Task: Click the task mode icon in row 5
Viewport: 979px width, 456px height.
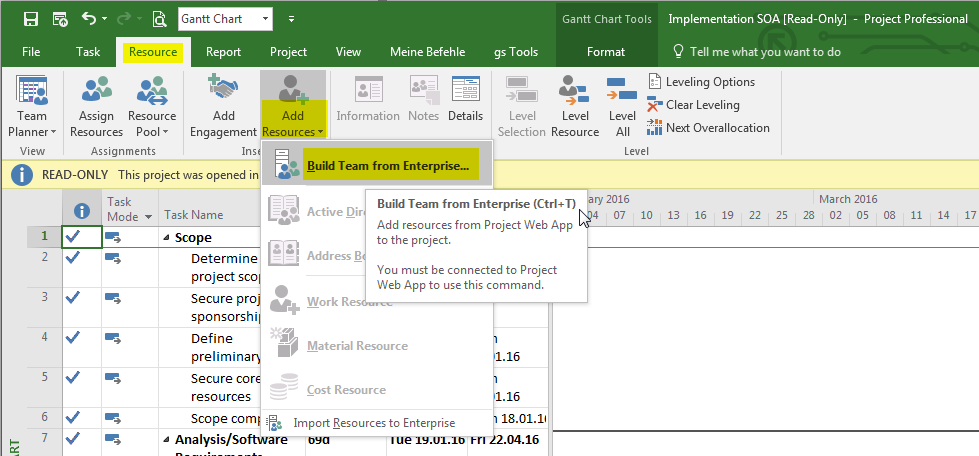Action: 112,377
